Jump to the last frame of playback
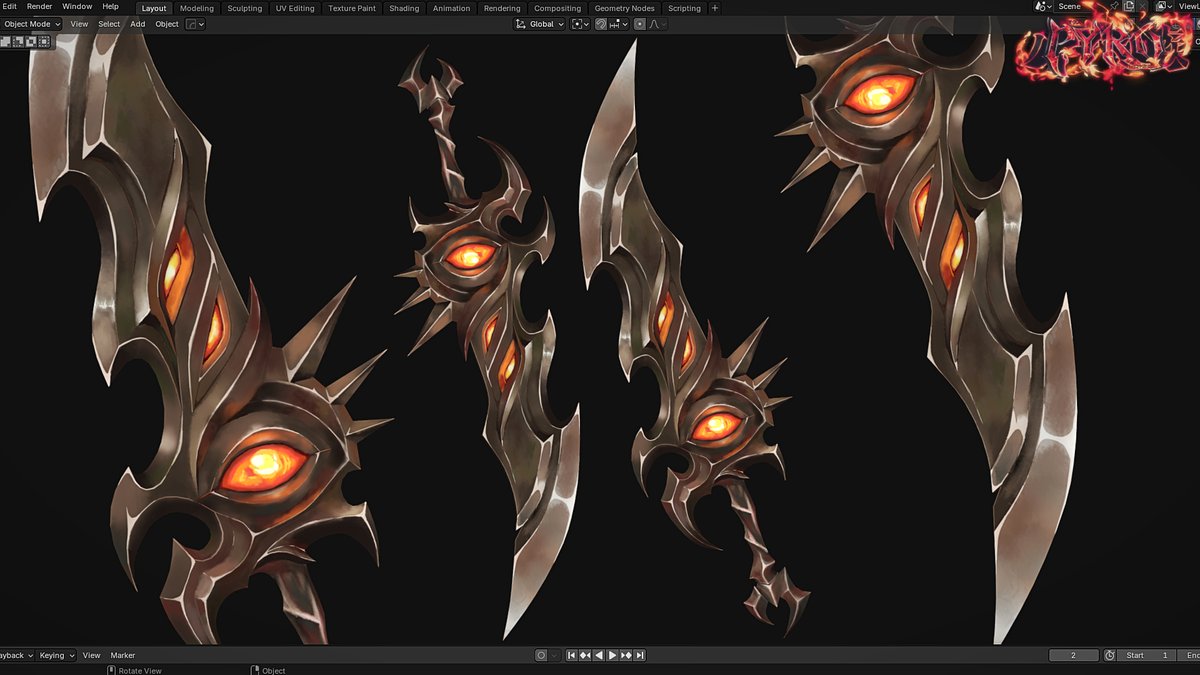The width and height of the screenshot is (1200, 675). coord(640,655)
